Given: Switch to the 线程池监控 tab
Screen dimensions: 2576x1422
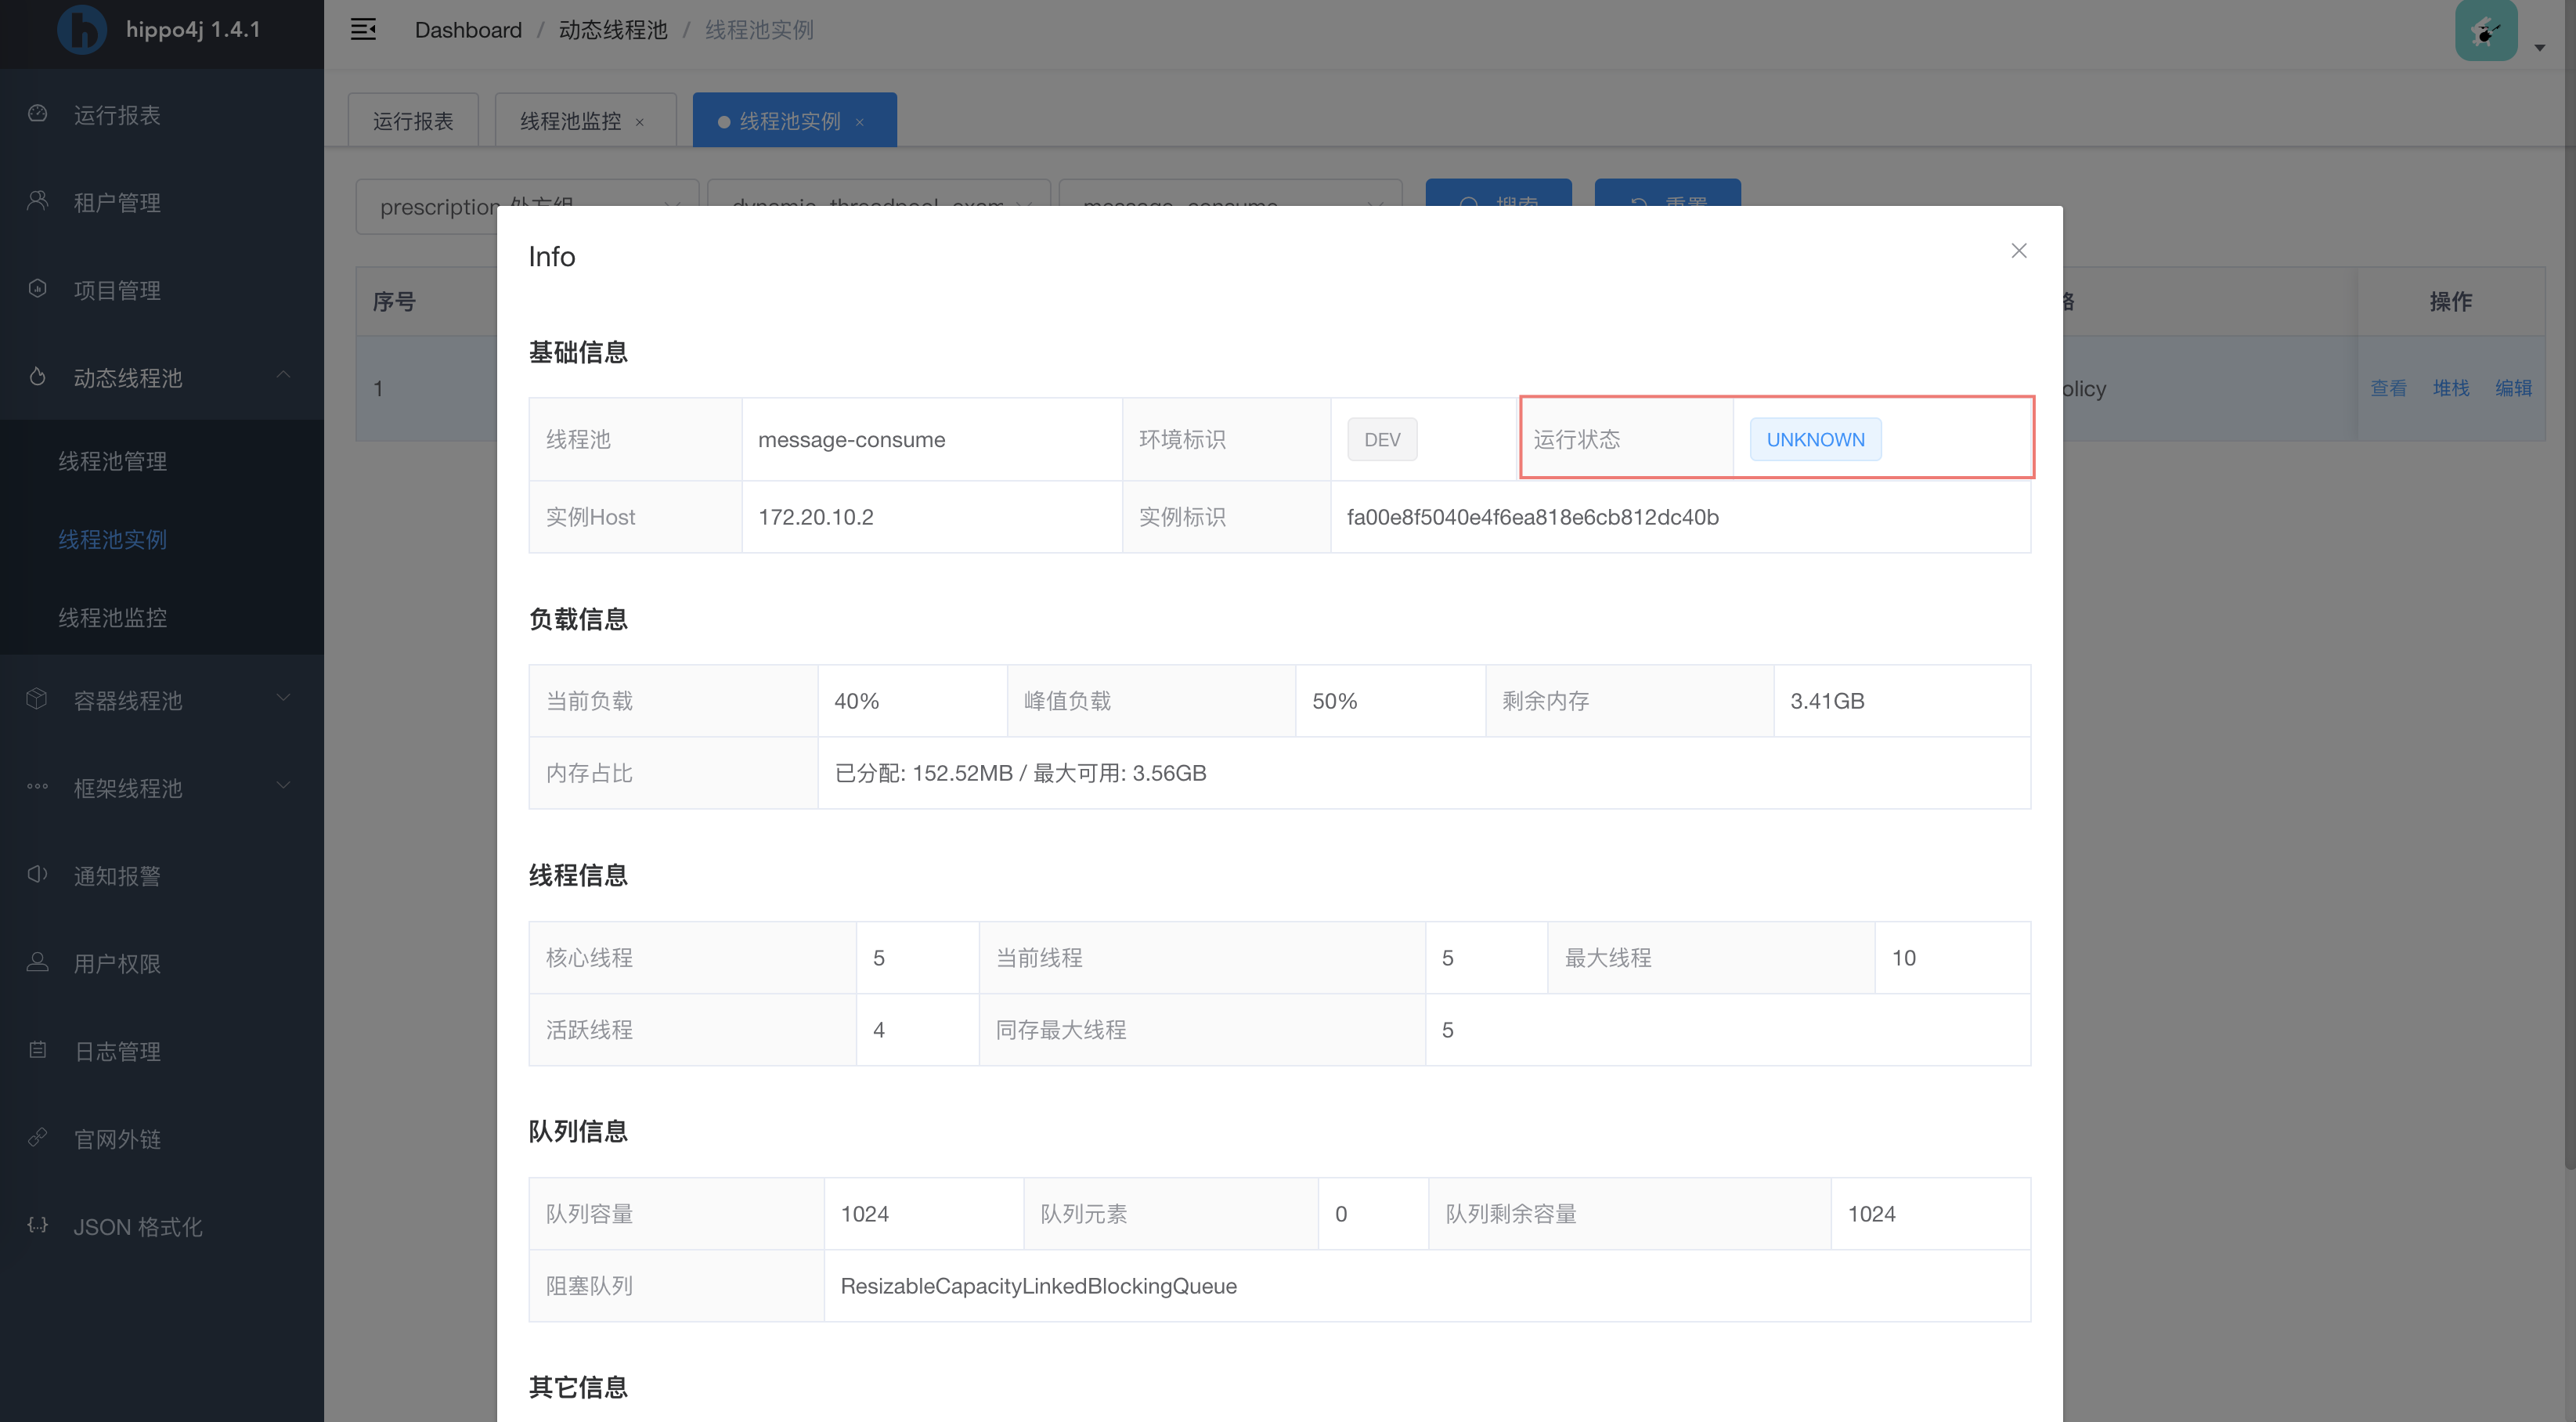Looking at the screenshot, I should [x=570, y=121].
